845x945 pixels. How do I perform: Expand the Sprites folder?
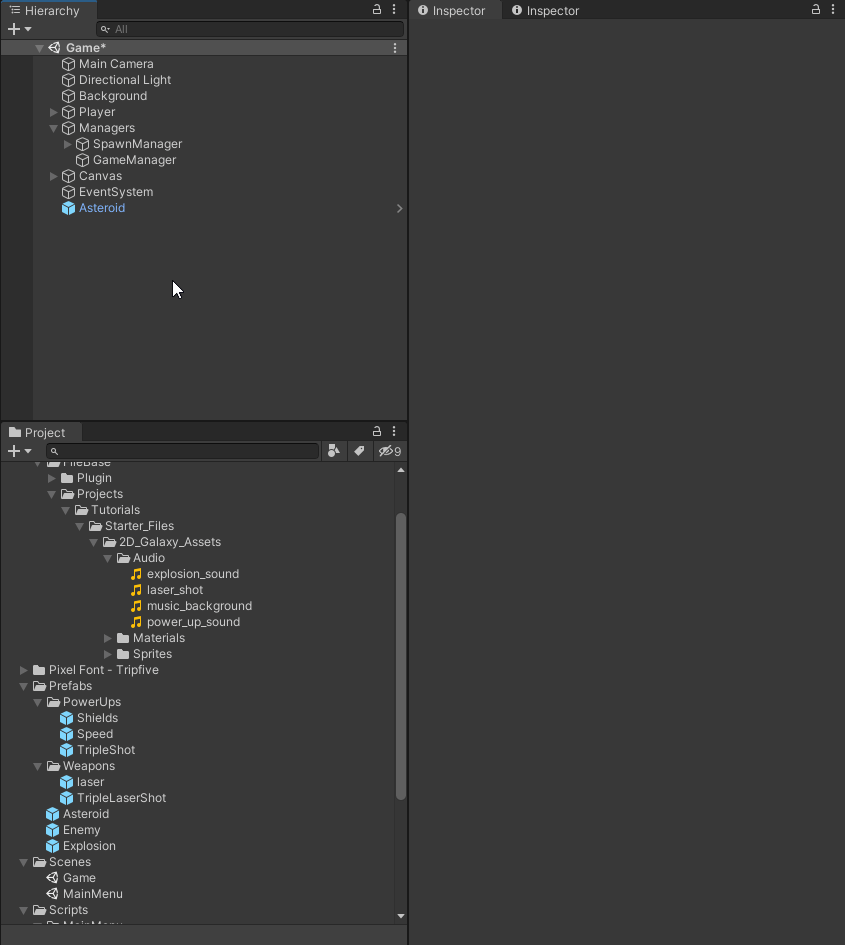point(107,654)
